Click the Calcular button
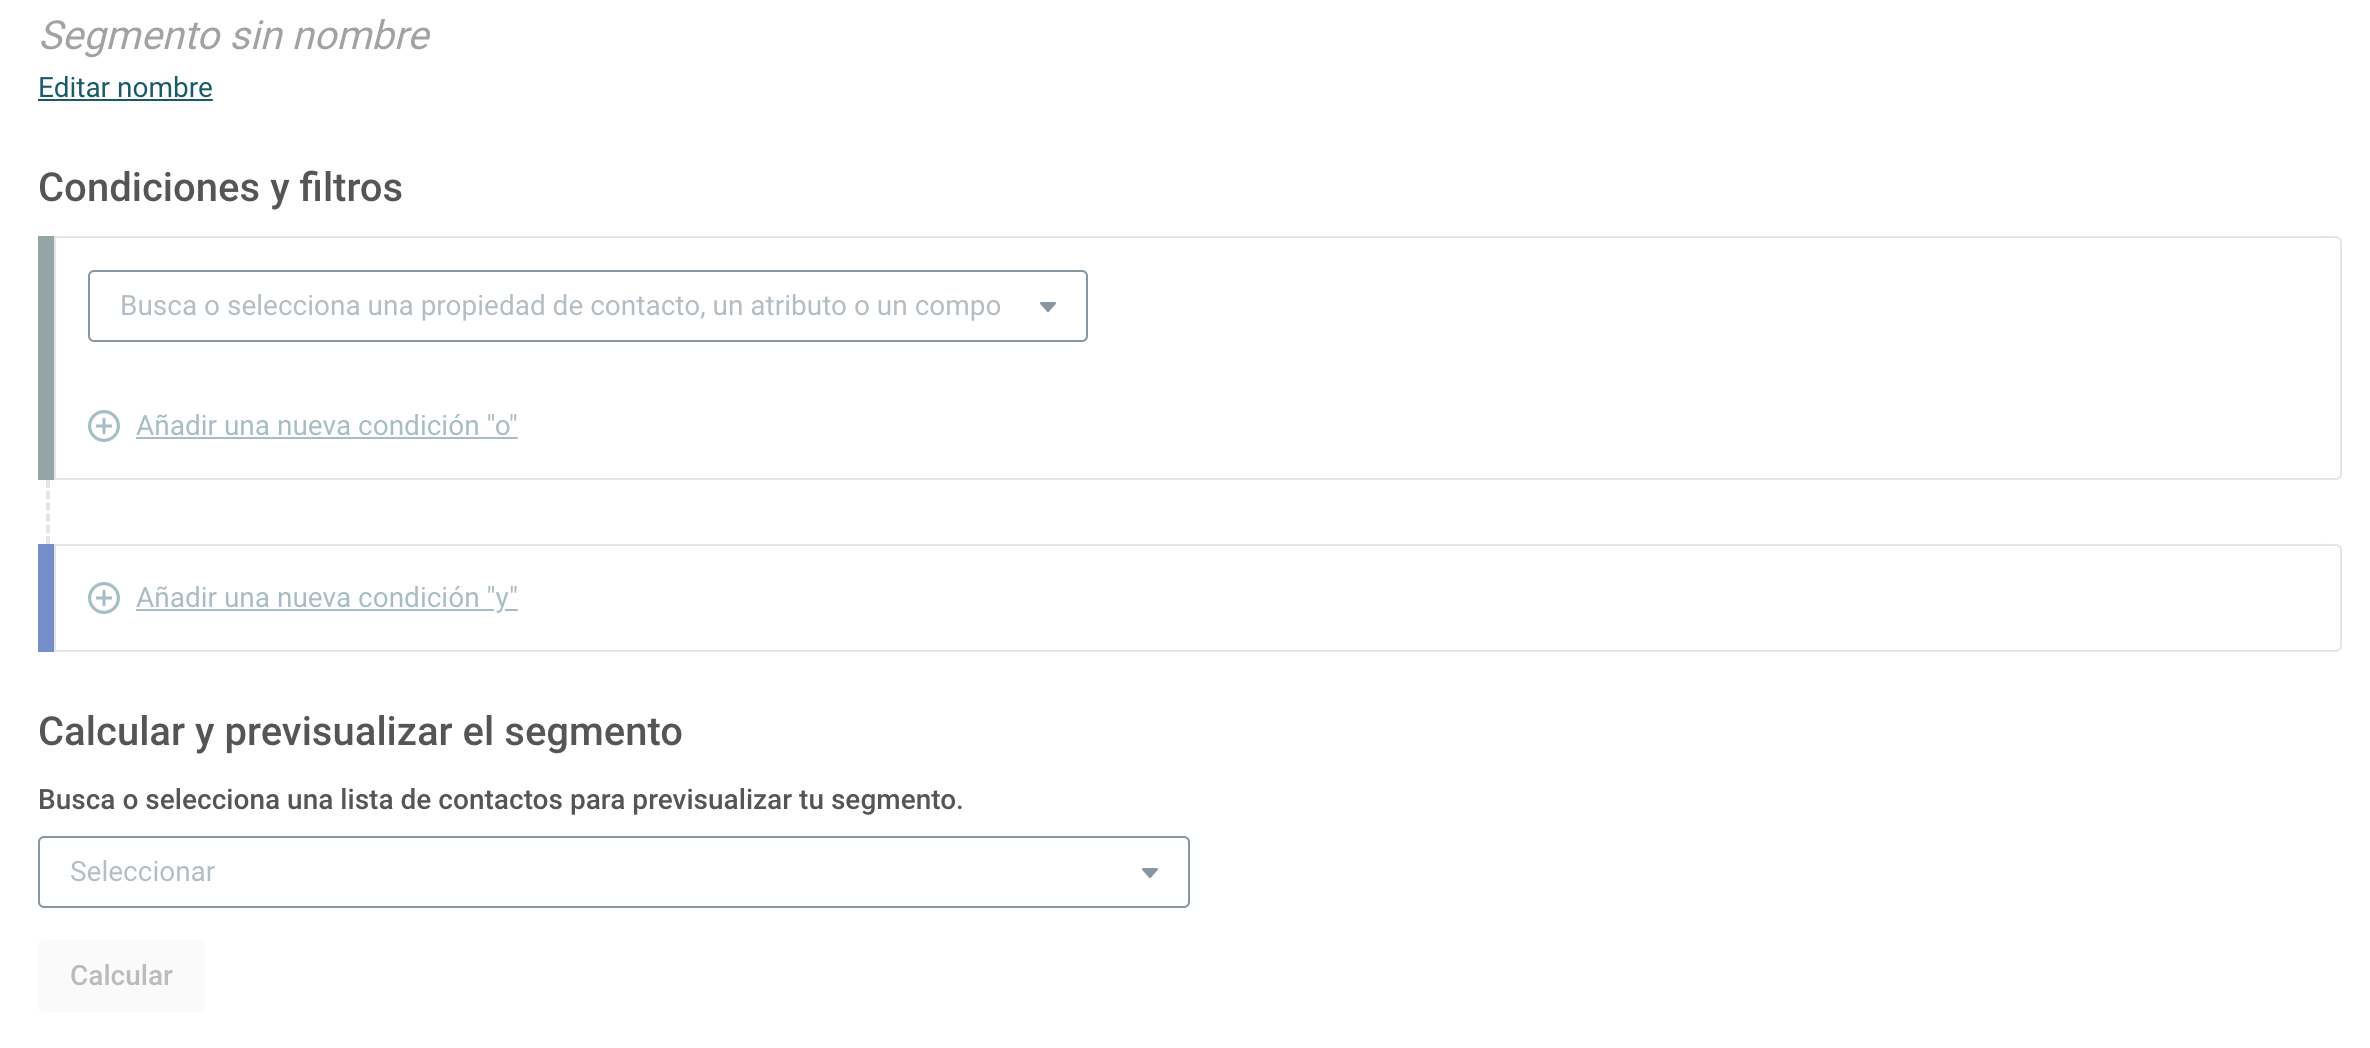The image size is (2370, 1048). 121,976
